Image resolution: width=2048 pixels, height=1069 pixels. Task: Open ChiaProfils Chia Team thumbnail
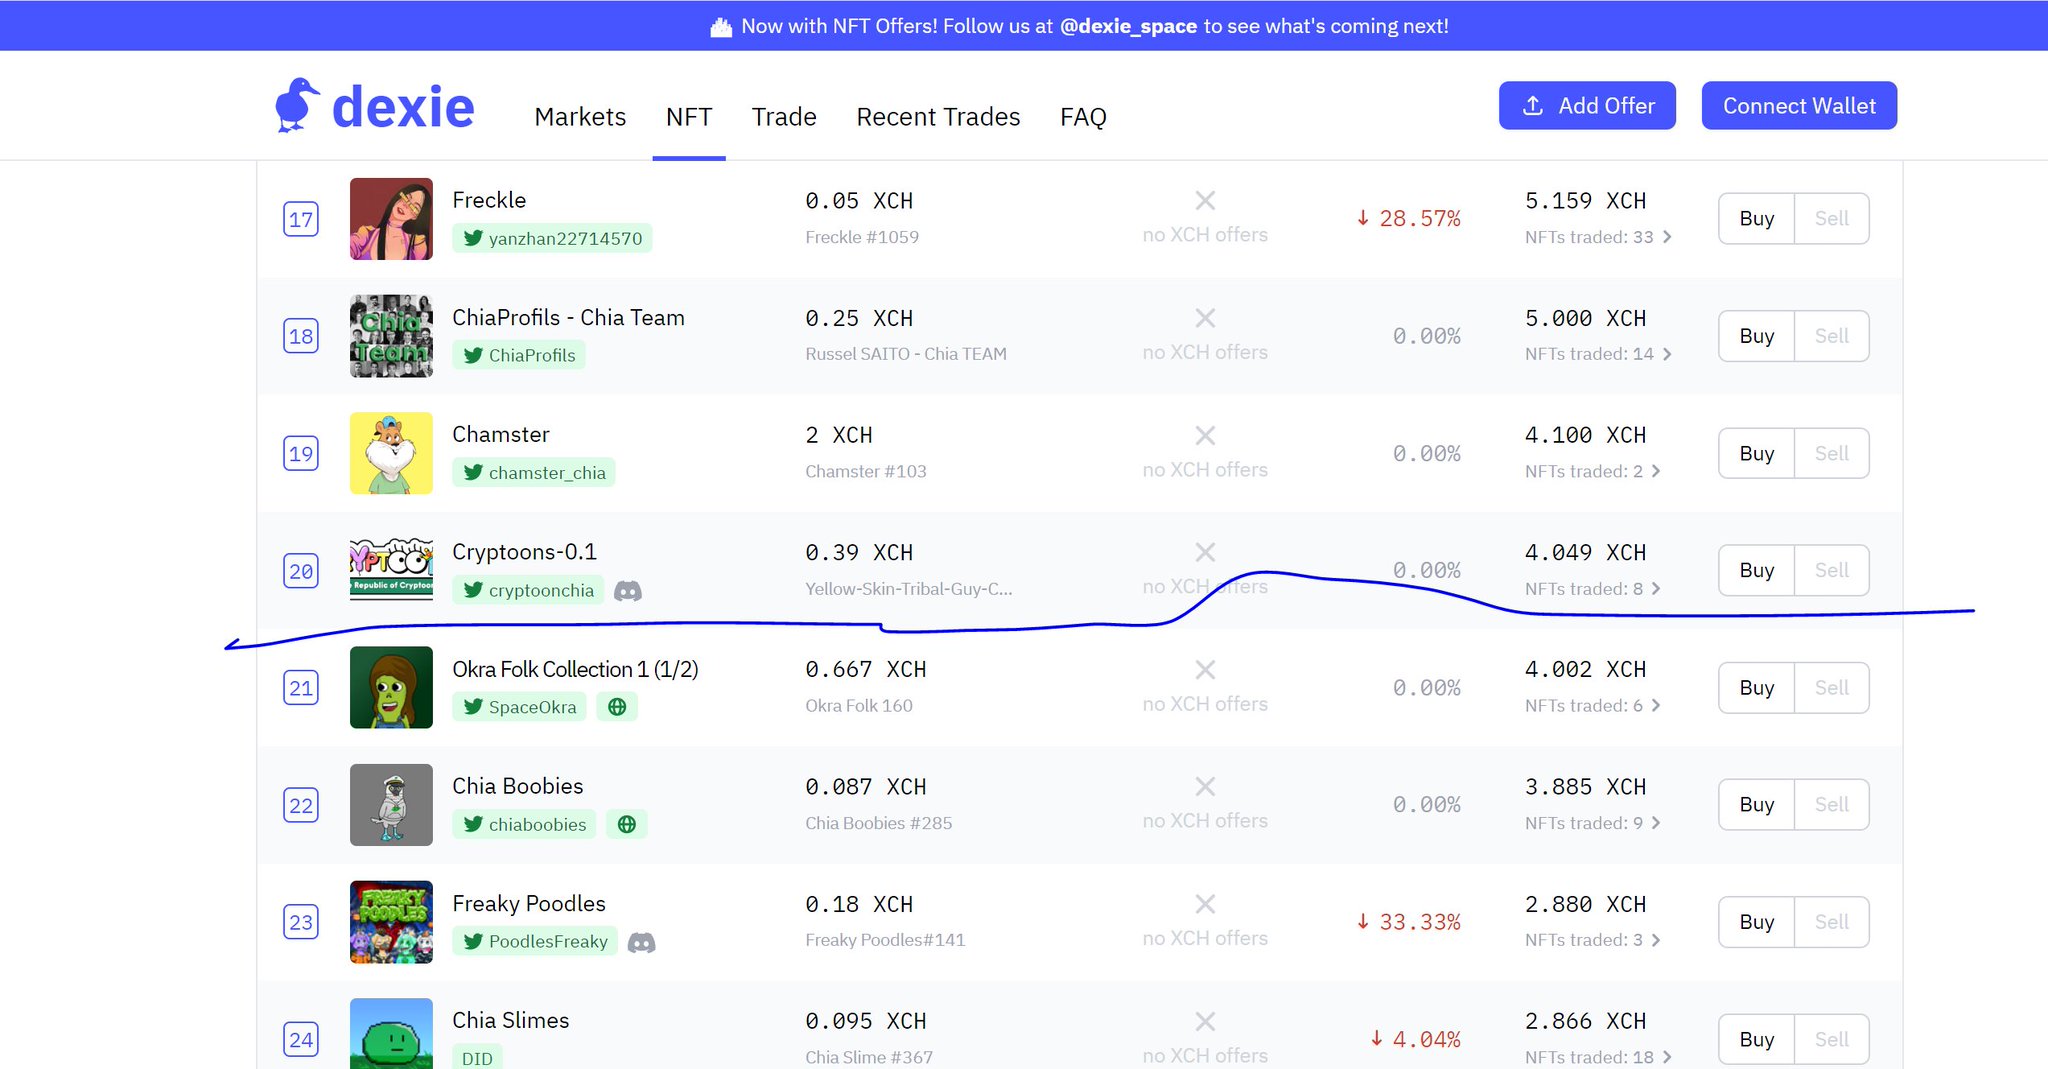pos(391,336)
